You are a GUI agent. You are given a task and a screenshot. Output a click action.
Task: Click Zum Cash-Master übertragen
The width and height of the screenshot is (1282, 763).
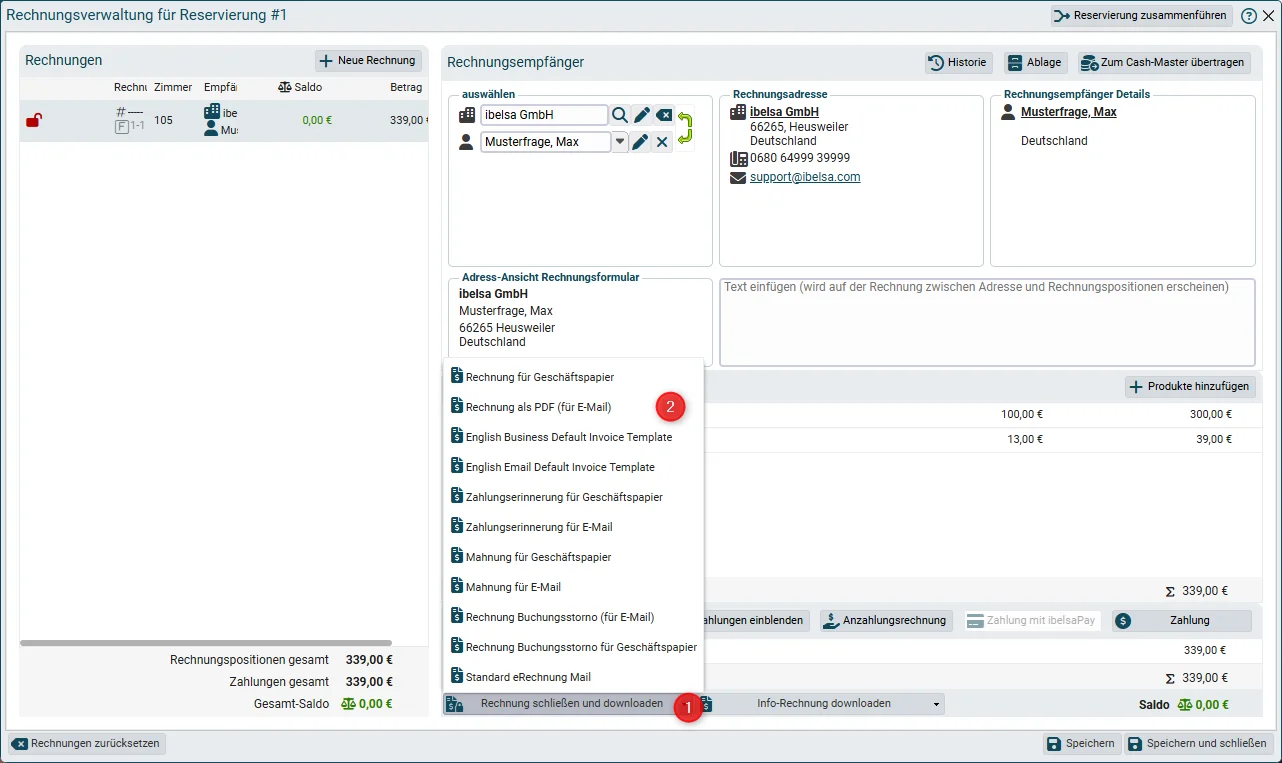(1165, 62)
